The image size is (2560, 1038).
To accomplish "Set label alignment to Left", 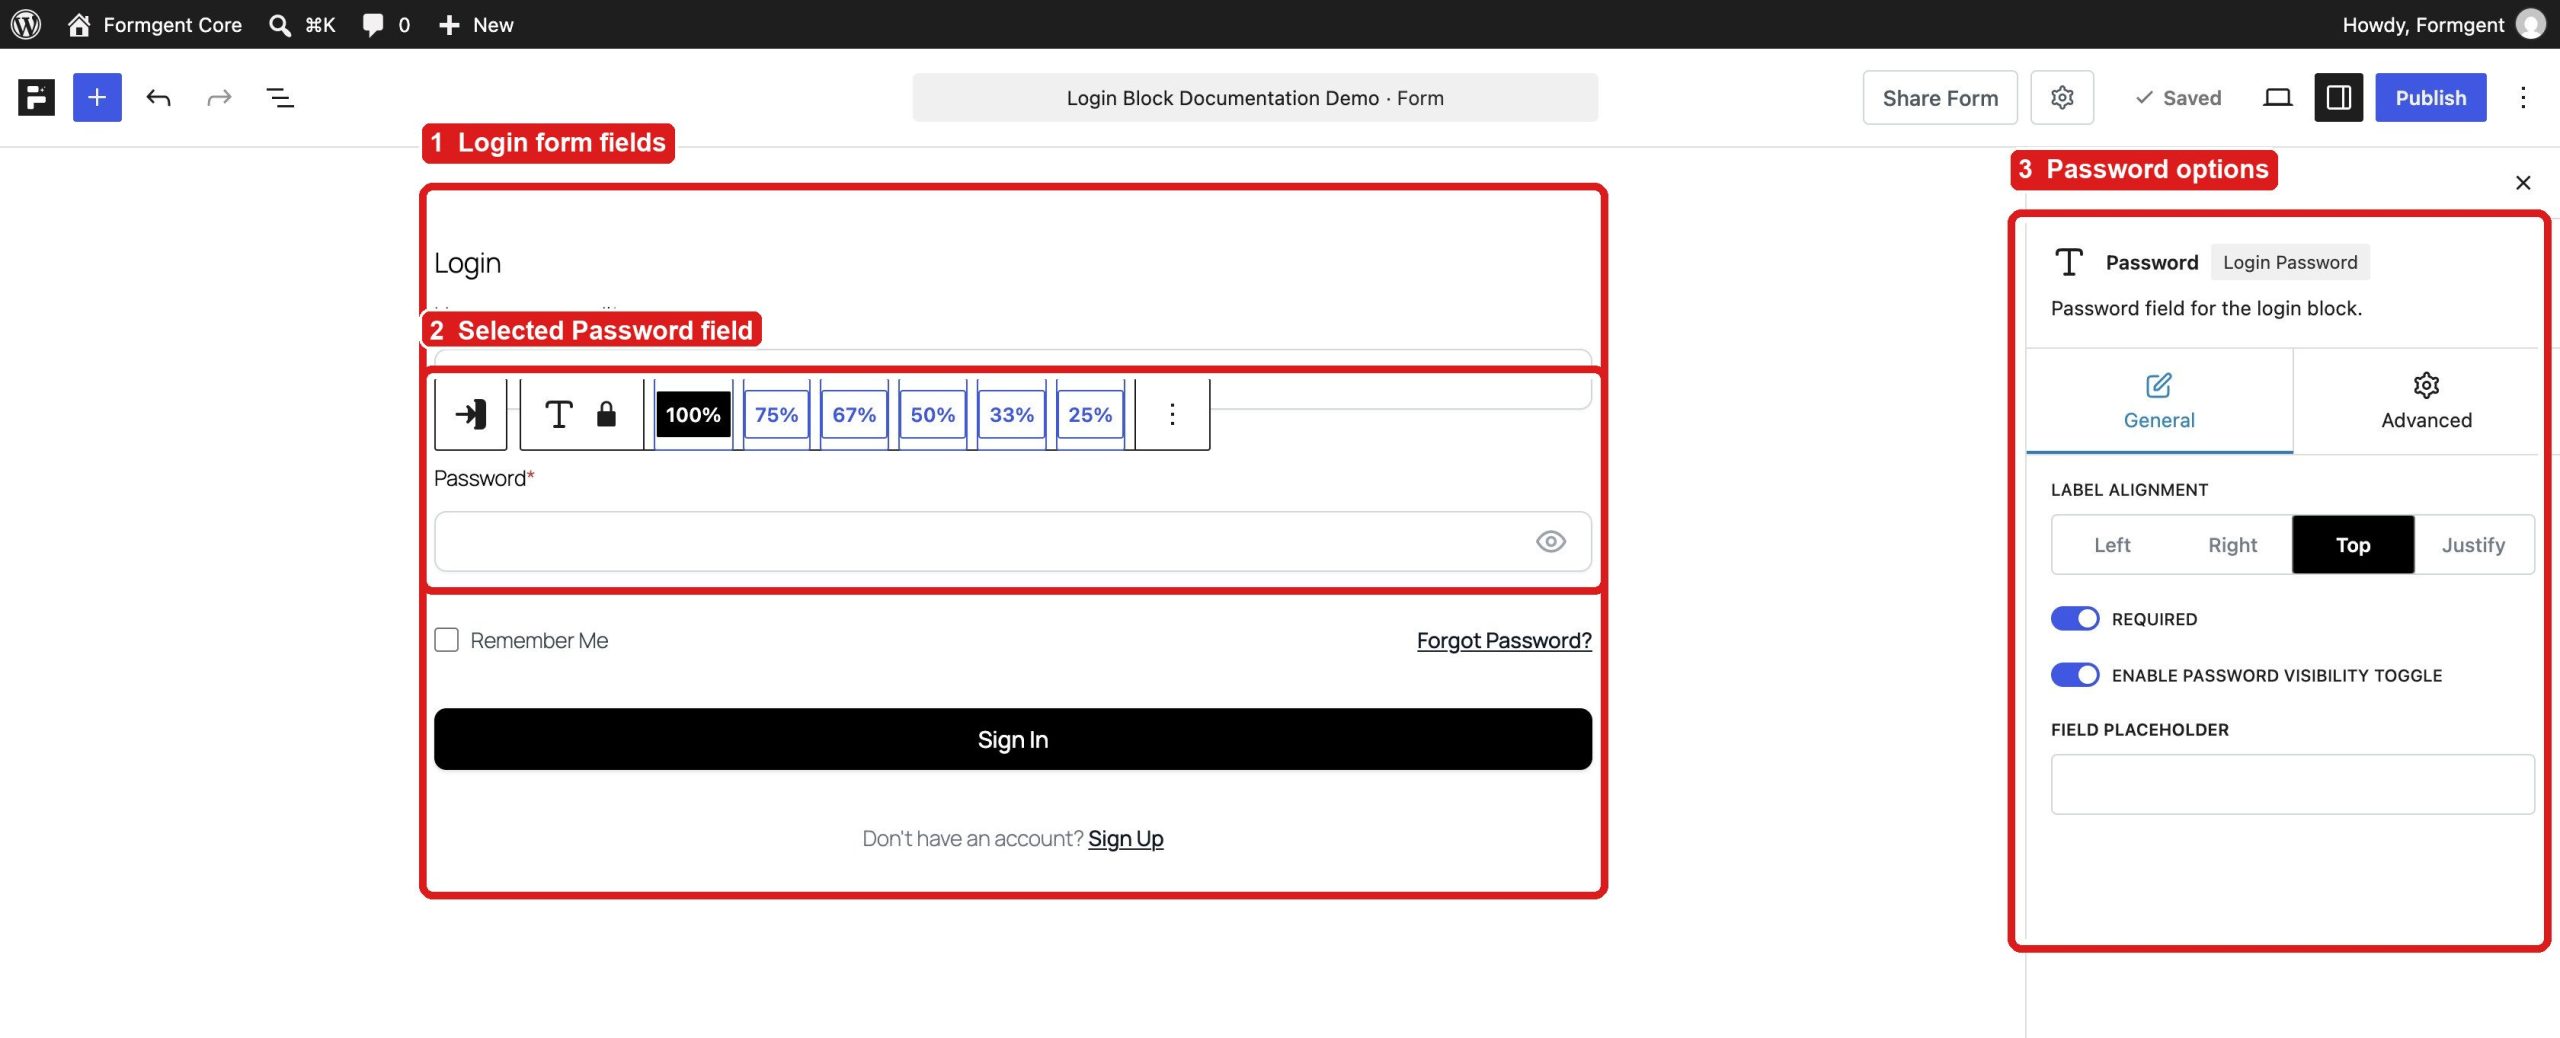I will click(2112, 545).
